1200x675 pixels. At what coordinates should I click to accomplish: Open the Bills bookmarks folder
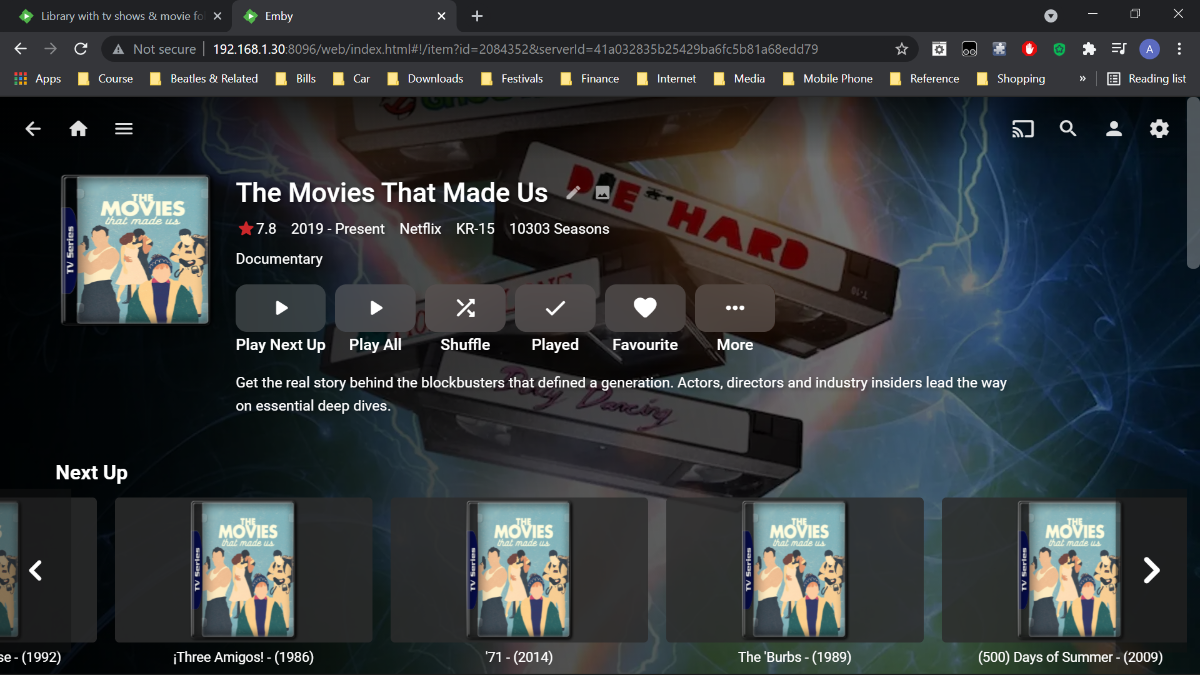pyautogui.click(x=295, y=79)
